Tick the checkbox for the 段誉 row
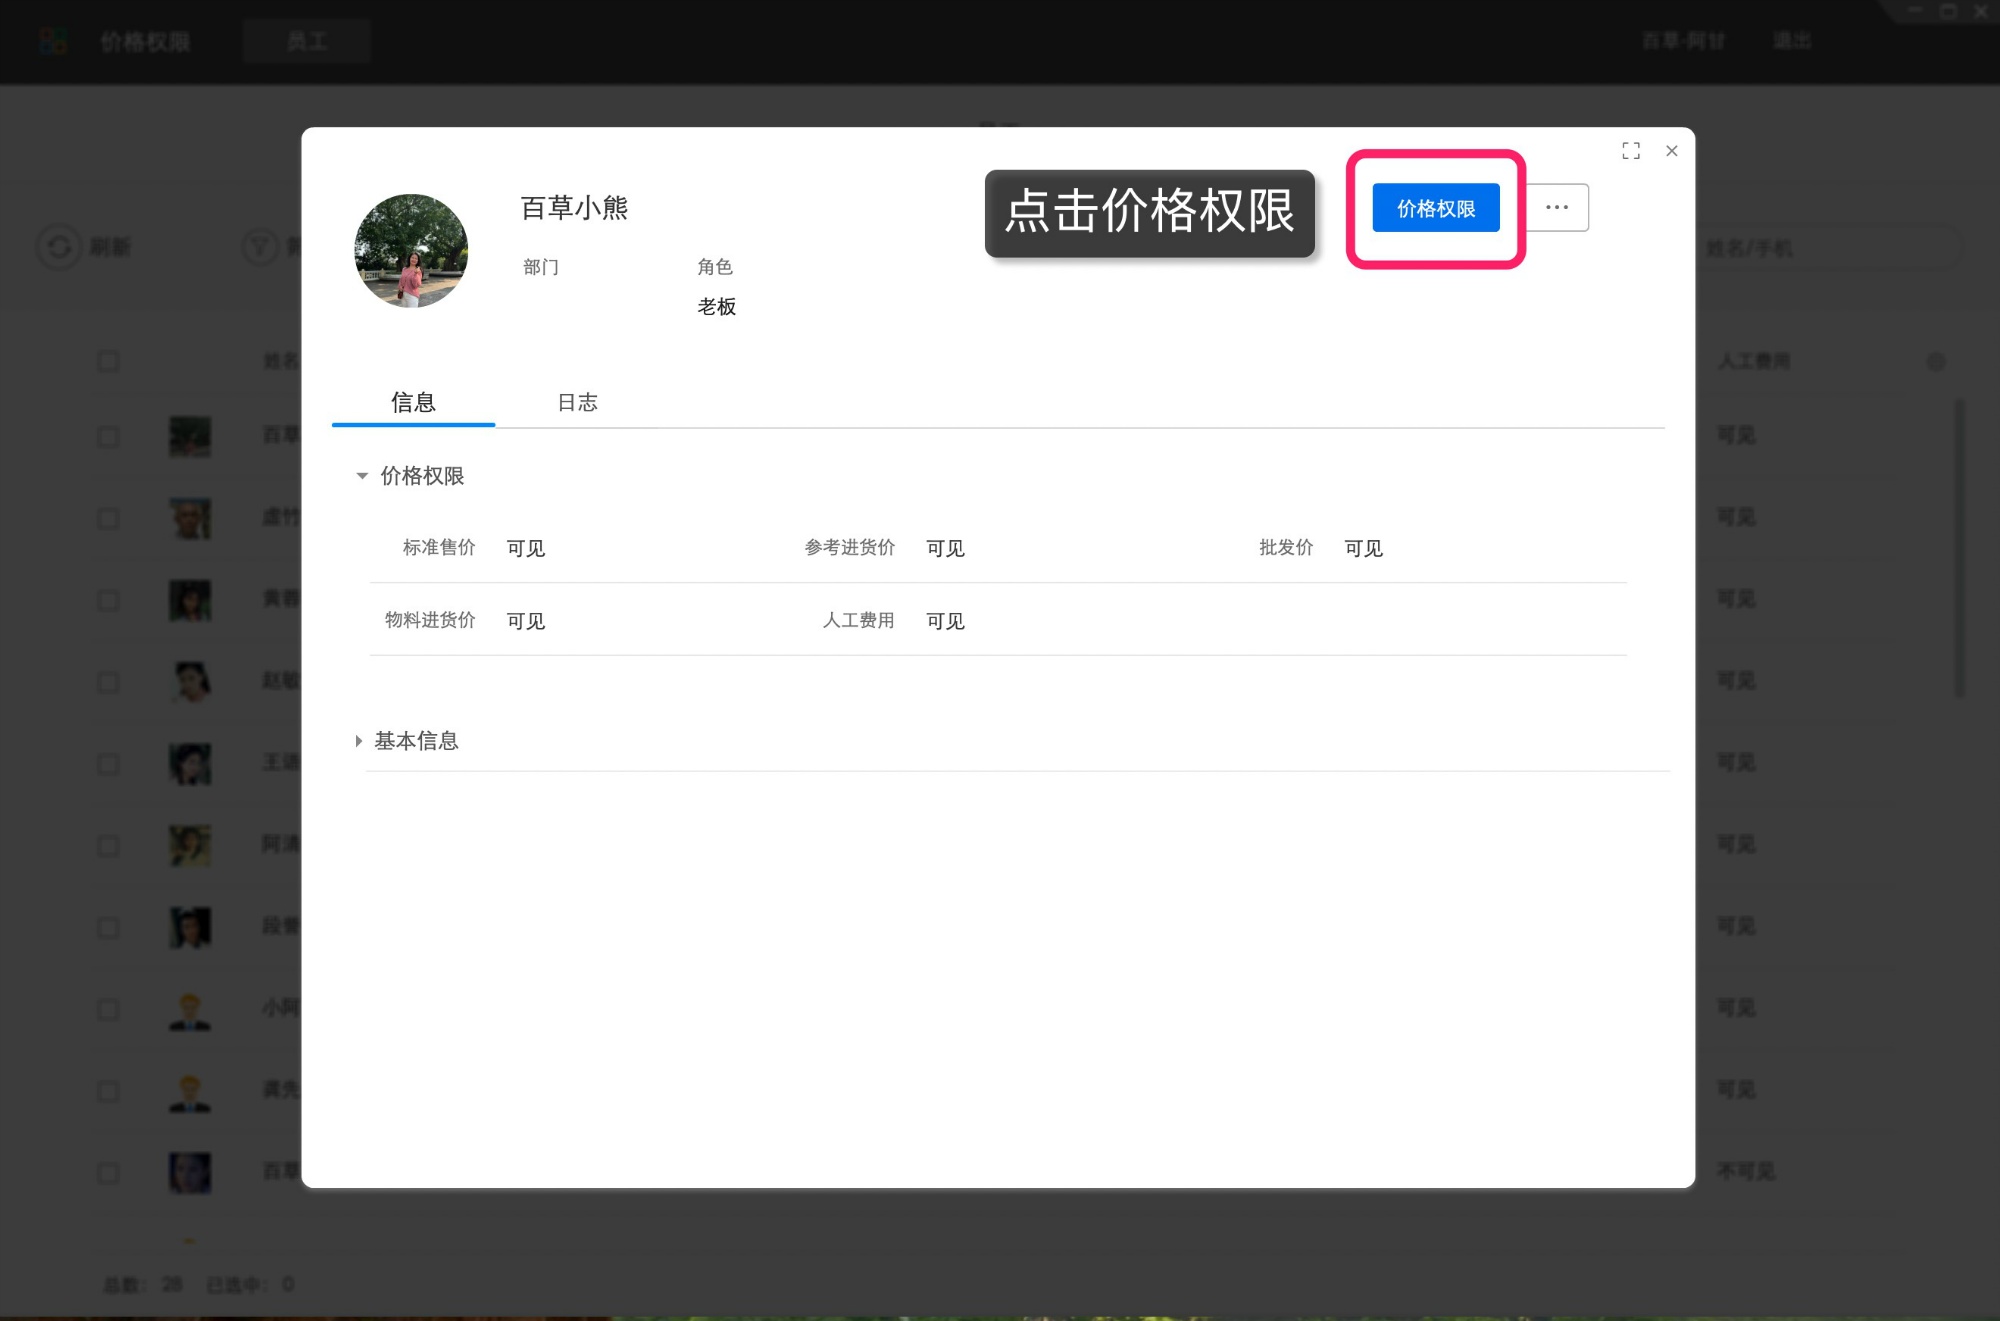Screen dimensions: 2000x1321 click(x=108, y=927)
